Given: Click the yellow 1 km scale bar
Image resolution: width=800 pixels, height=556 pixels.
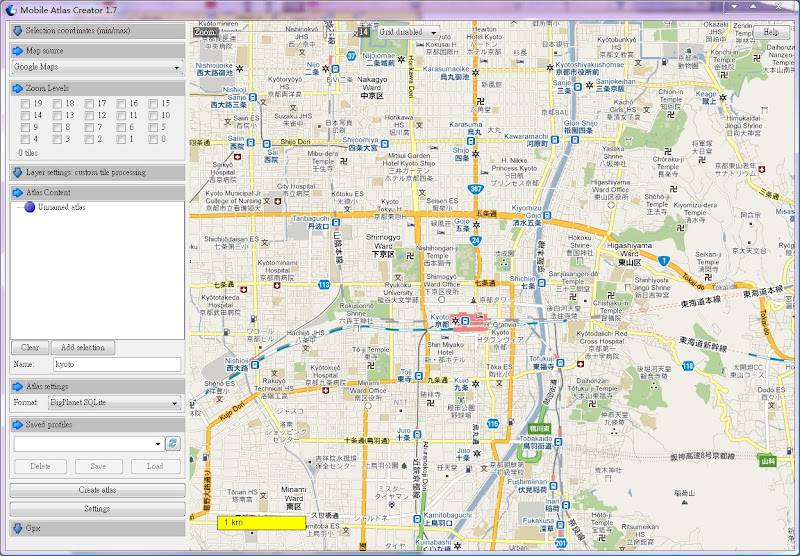Looking at the screenshot, I should tap(262, 522).
